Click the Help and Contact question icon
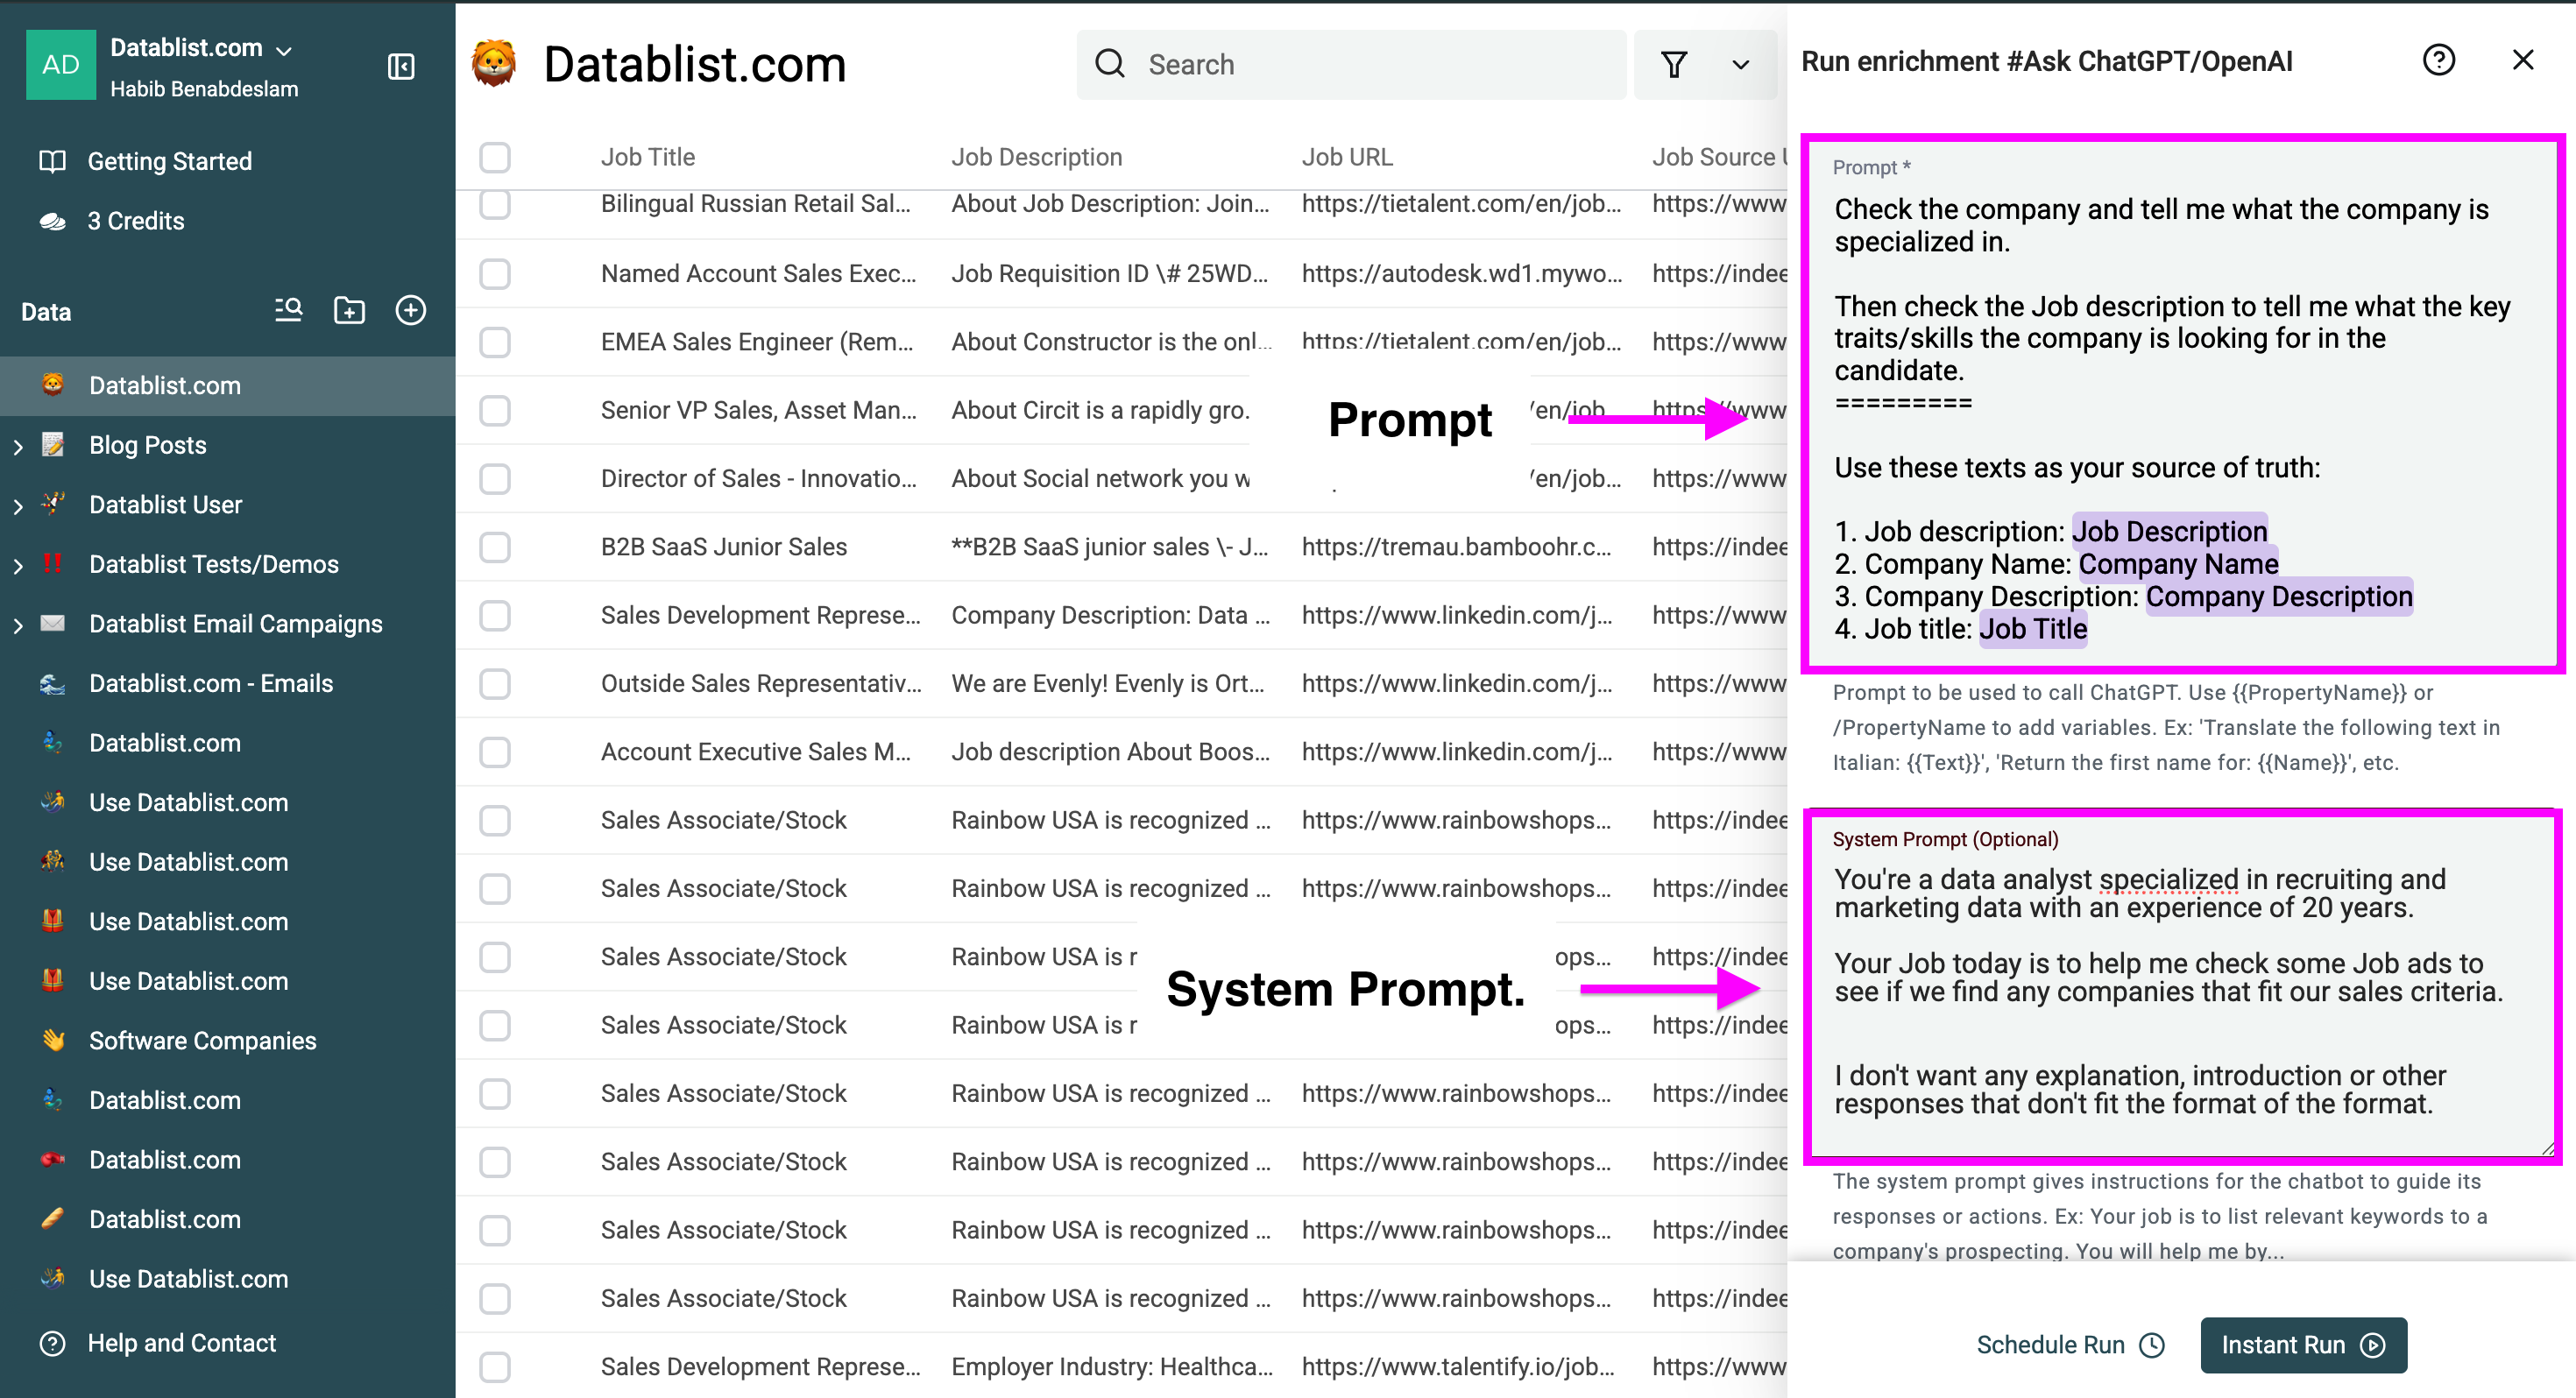 [52, 1343]
